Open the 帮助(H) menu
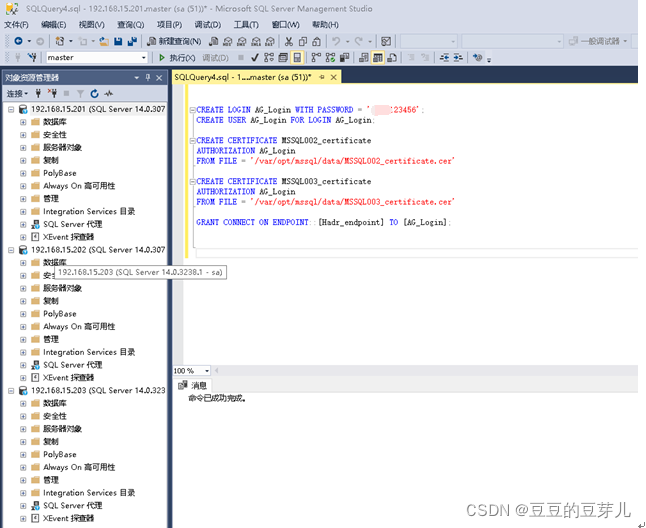The width and height of the screenshot is (646, 528). coord(325,25)
